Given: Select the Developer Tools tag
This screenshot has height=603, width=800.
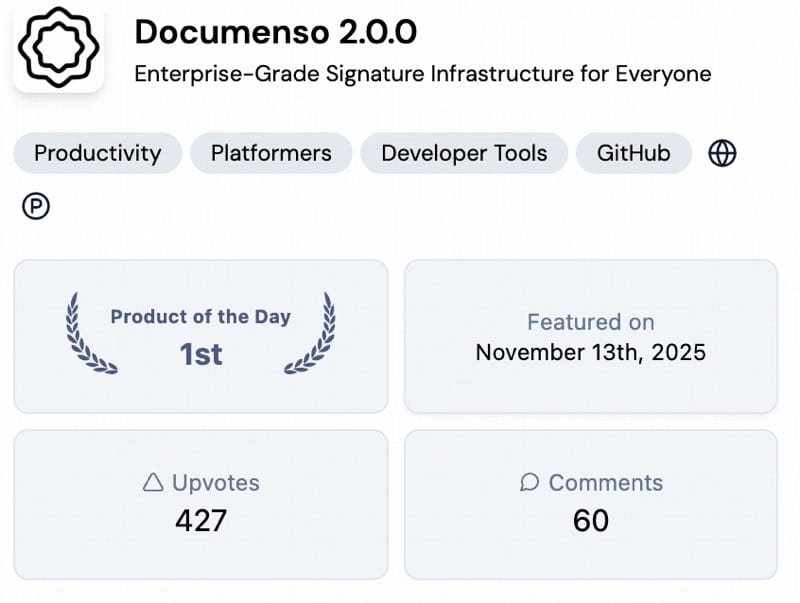Looking at the screenshot, I should click(464, 153).
